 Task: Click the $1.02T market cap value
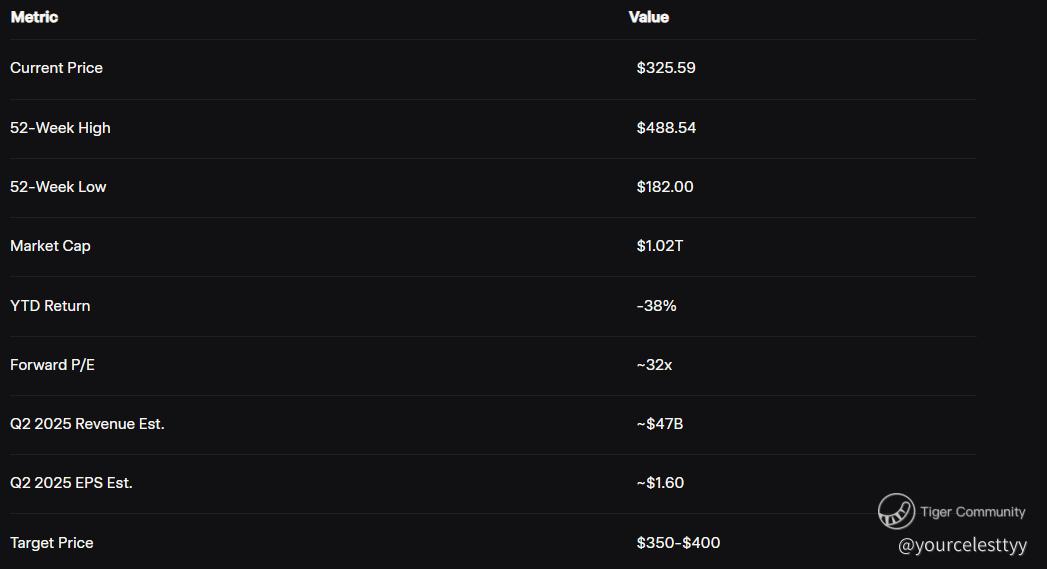[660, 246]
